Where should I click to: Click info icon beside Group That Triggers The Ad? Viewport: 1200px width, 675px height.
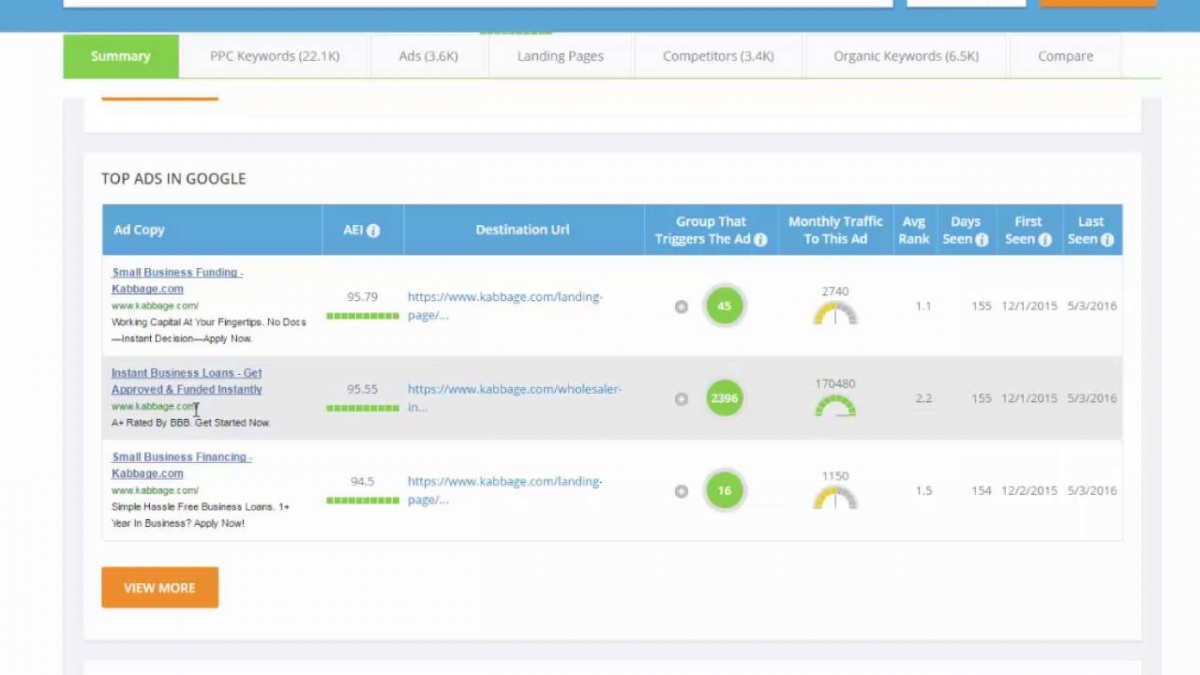(x=760, y=240)
